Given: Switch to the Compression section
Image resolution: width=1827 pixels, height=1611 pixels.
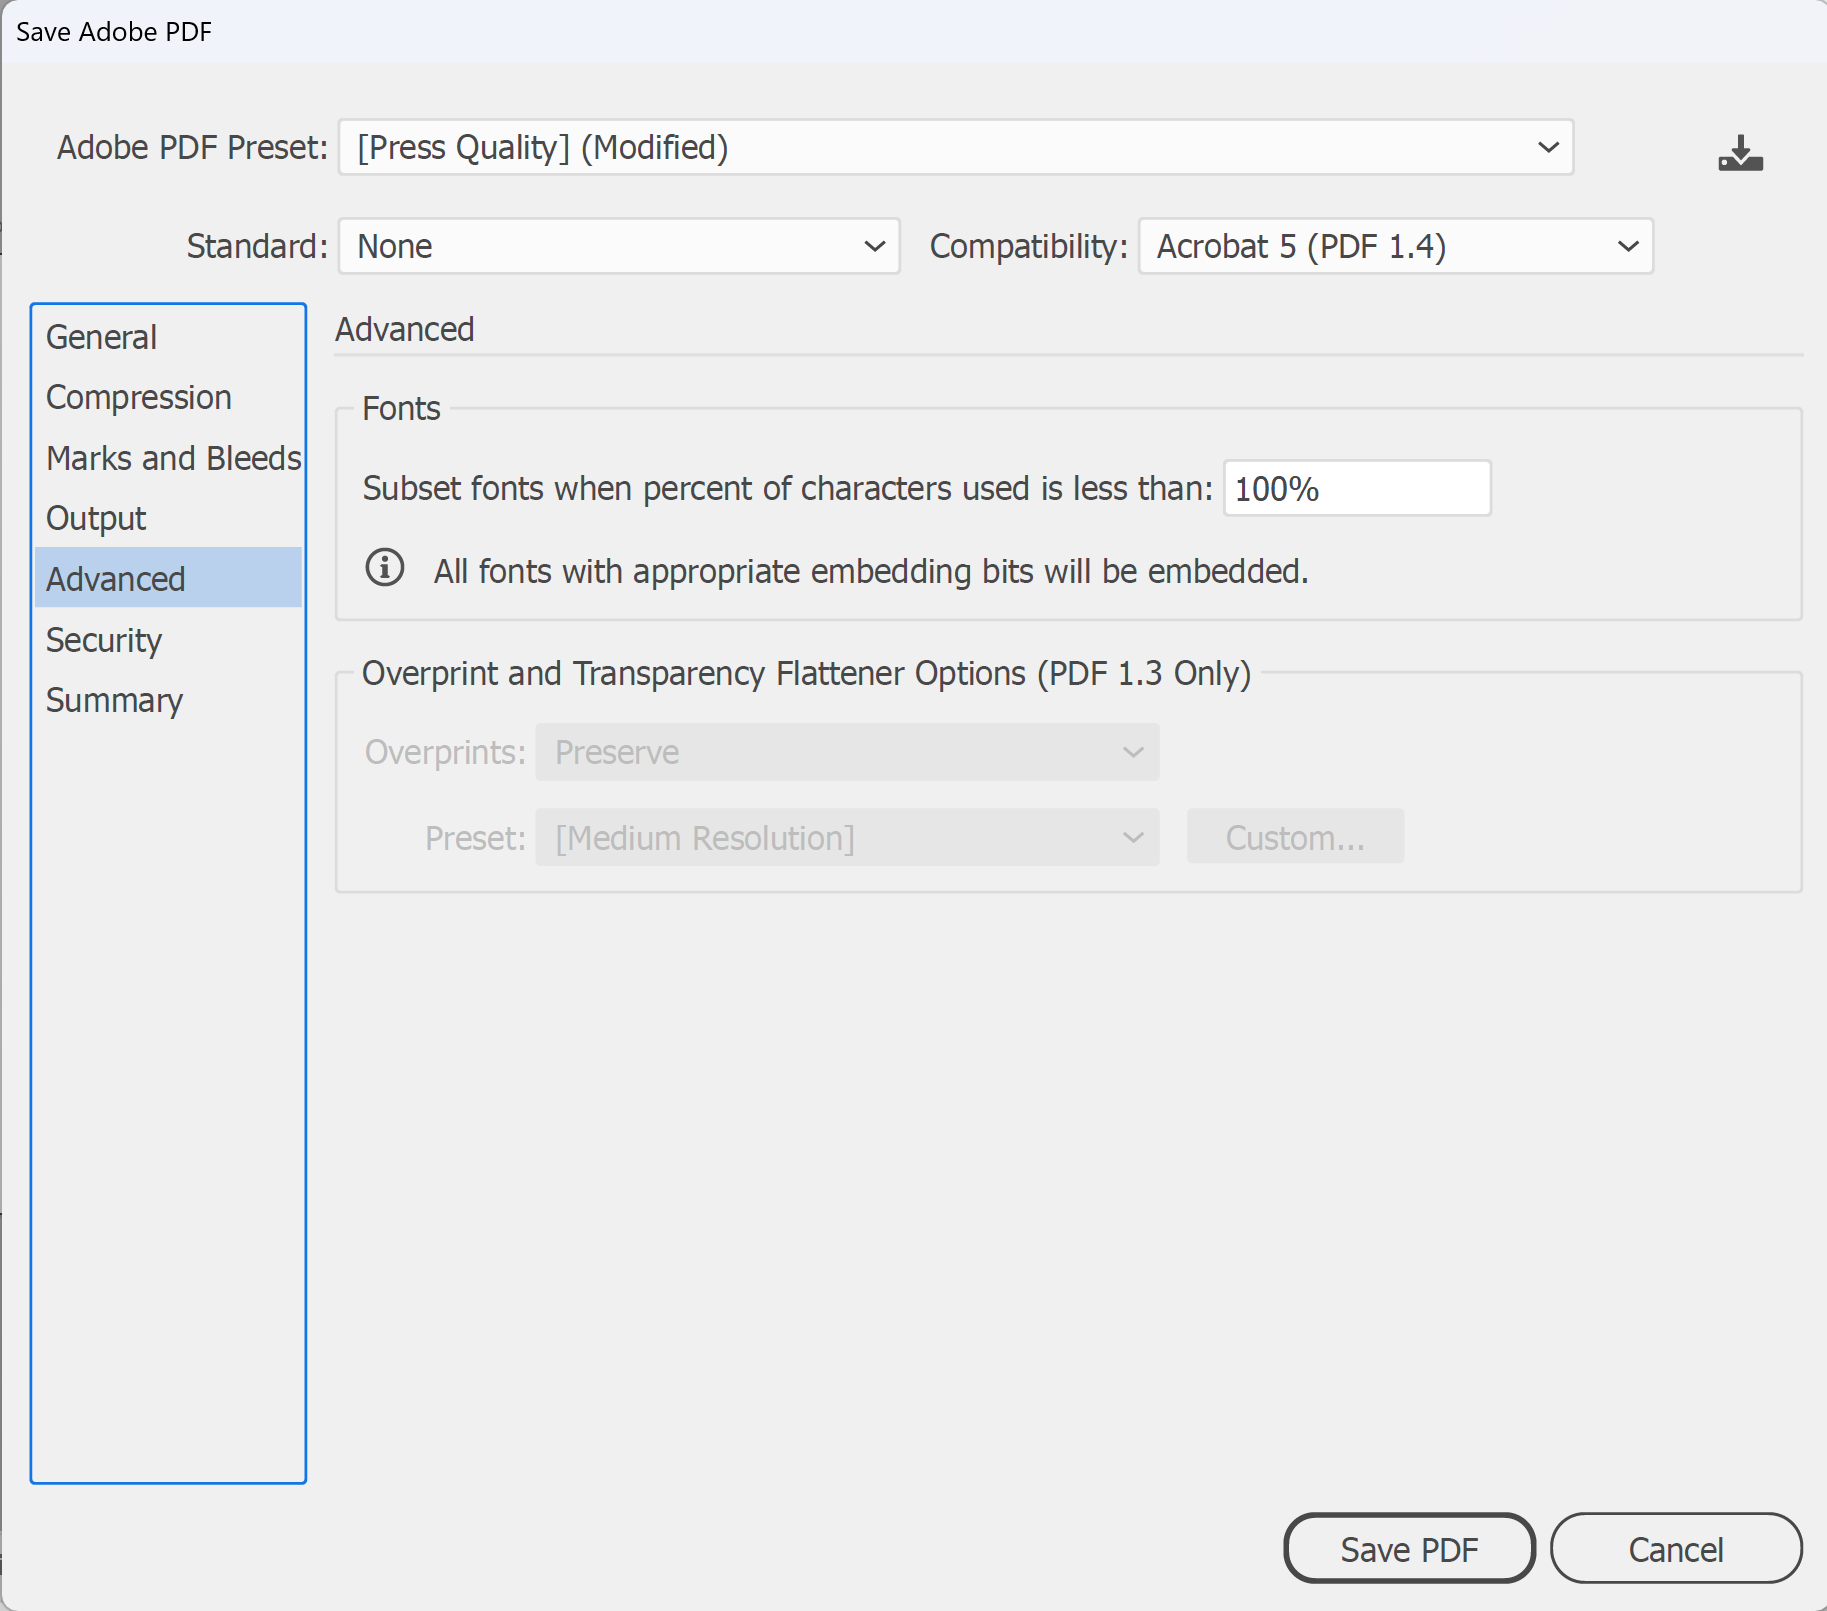Looking at the screenshot, I should (168, 397).
